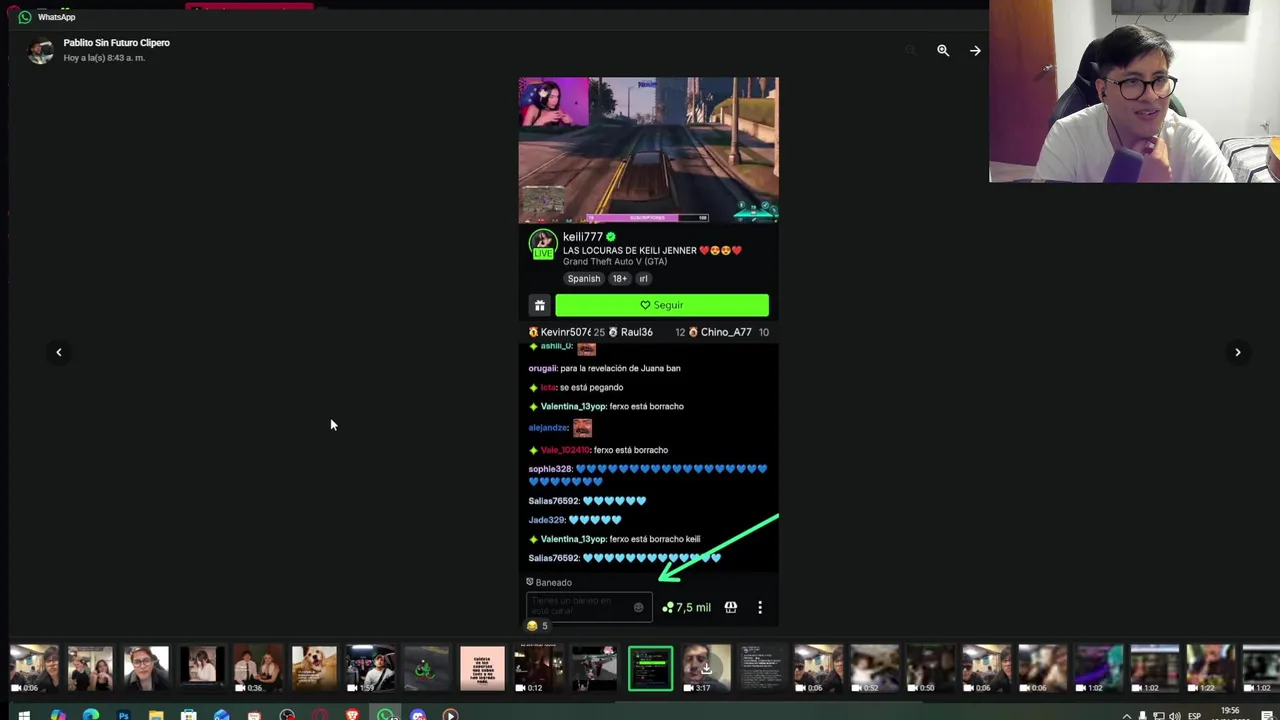Click the Spanish tag chip
The height and width of the screenshot is (720, 1280).
click(x=584, y=279)
